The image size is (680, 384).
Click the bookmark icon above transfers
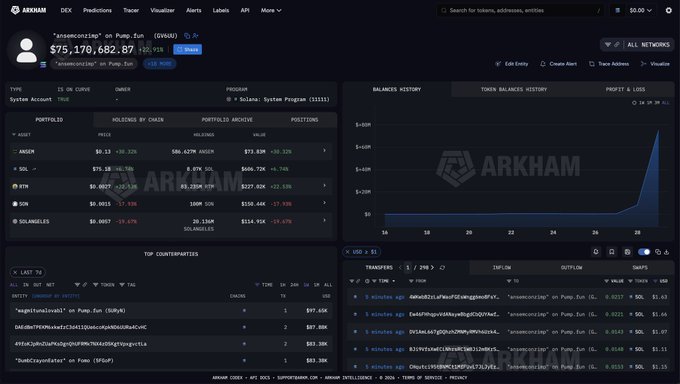tap(611, 252)
